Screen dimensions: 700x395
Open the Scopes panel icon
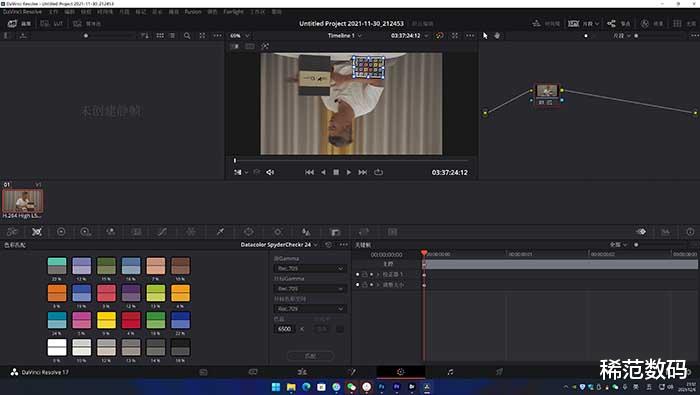[665, 232]
